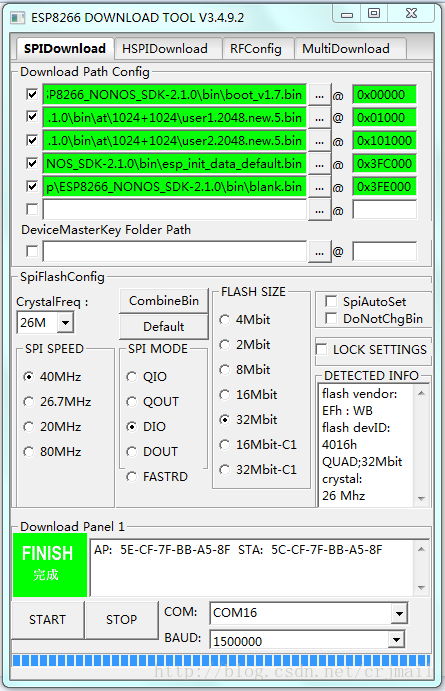
Task: Close the ESP8266 Download Tool window
Action: tap(412, 14)
